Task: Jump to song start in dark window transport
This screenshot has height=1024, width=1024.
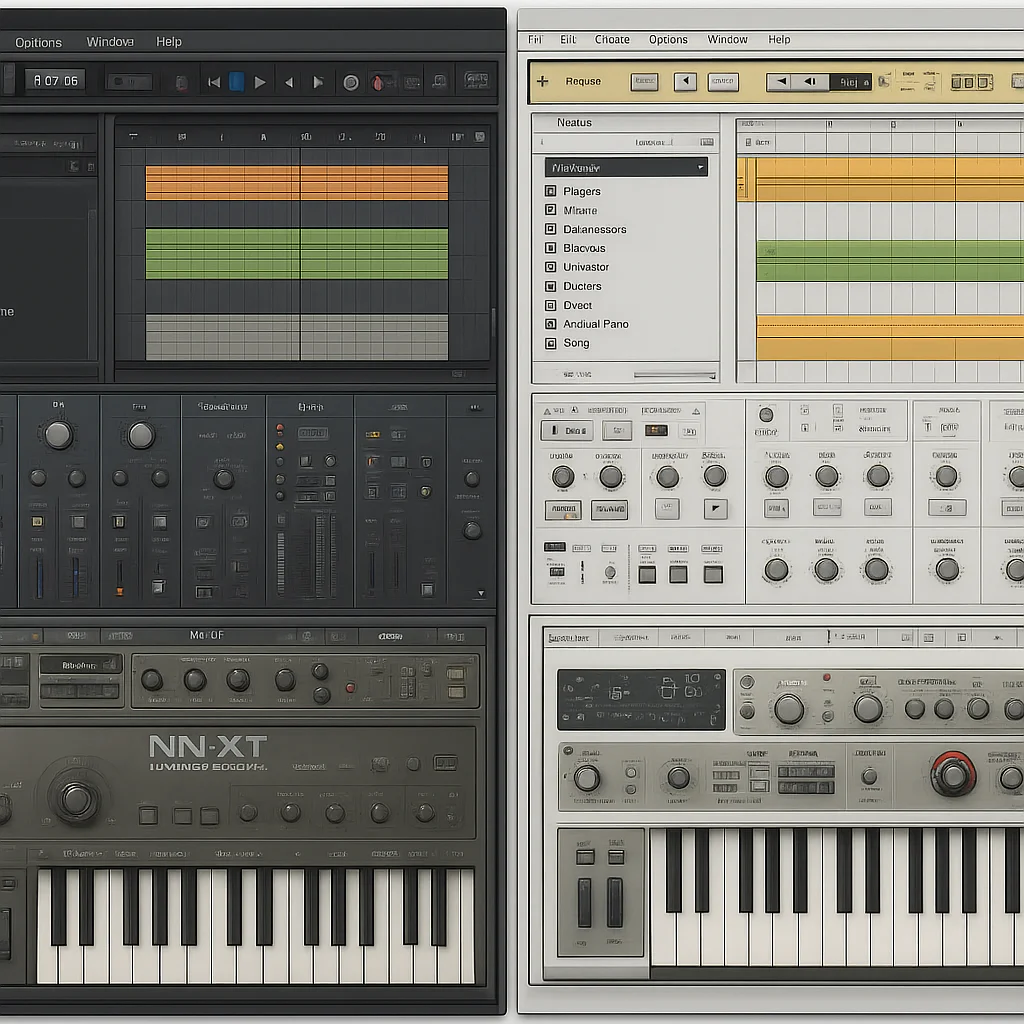Action: [x=214, y=82]
